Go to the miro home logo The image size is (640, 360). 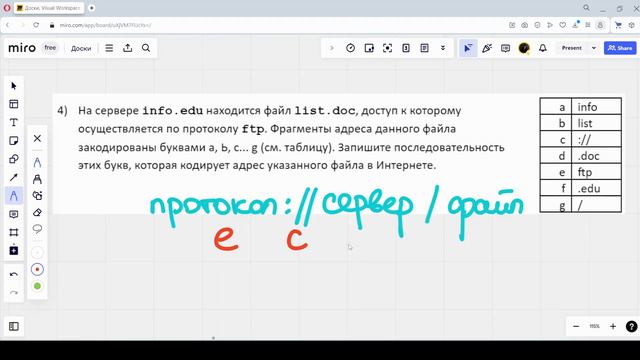point(22,48)
